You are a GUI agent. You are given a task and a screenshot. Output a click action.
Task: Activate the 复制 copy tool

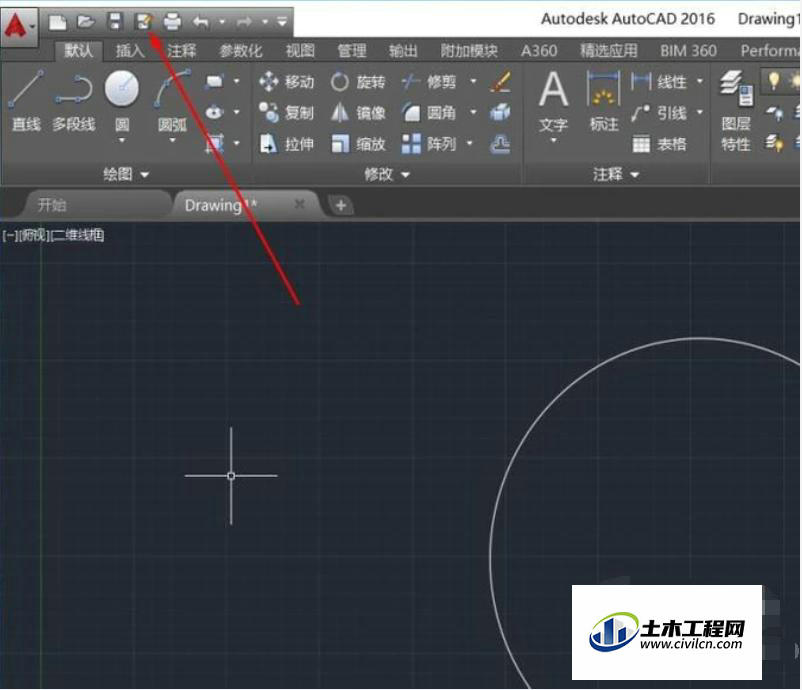click(x=286, y=113)
